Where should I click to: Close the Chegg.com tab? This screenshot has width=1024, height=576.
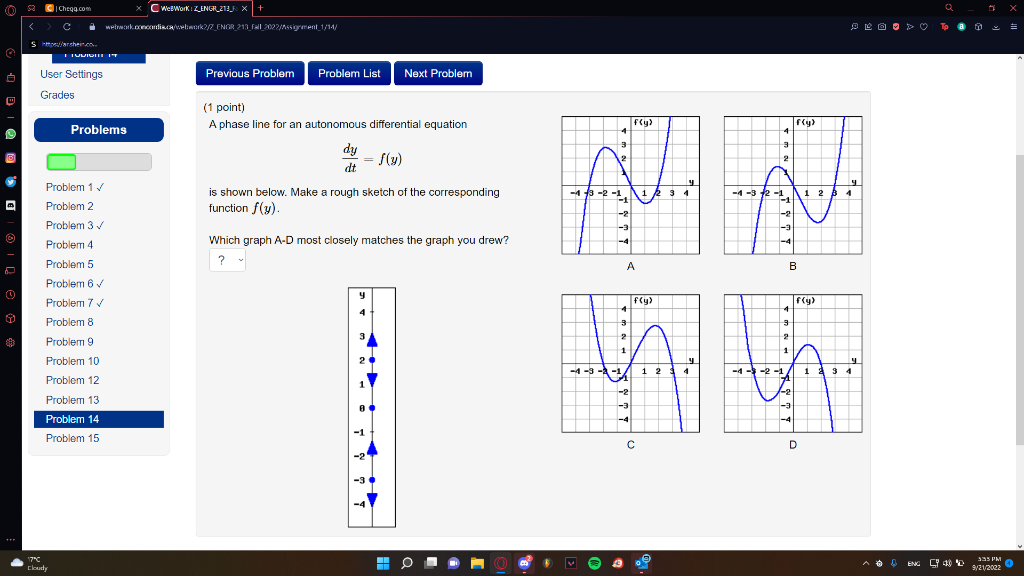click(138, 8)
